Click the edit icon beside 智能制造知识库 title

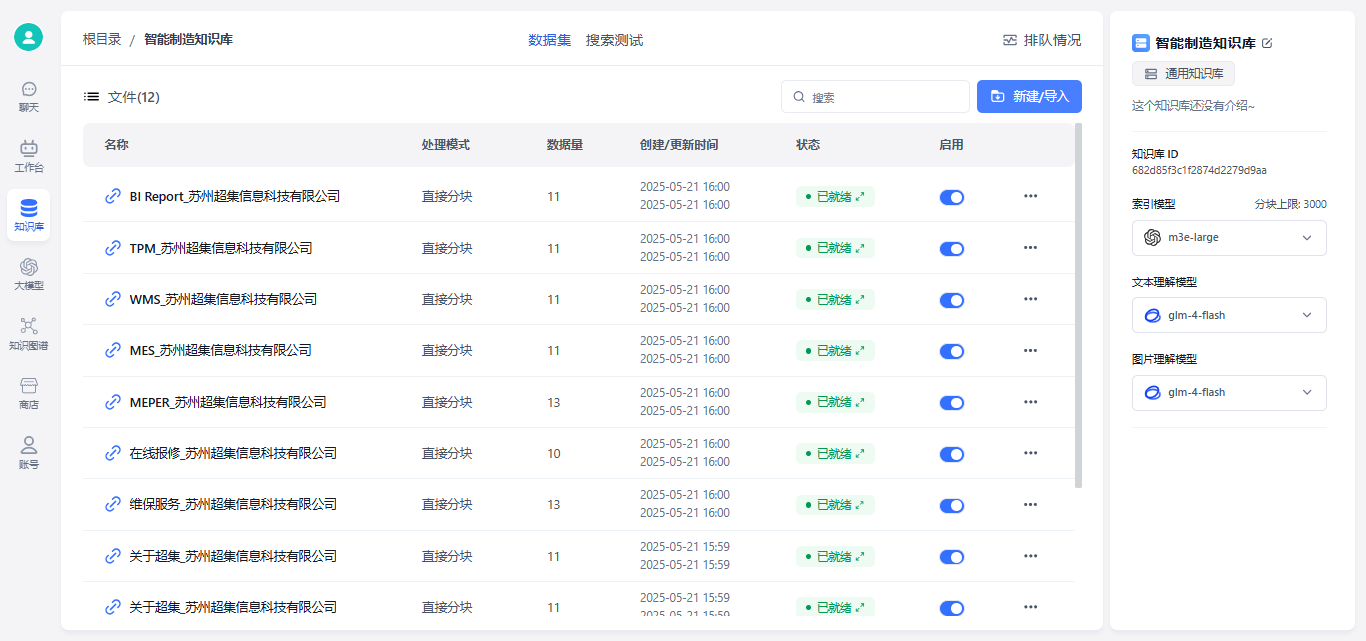[1268, 43]
